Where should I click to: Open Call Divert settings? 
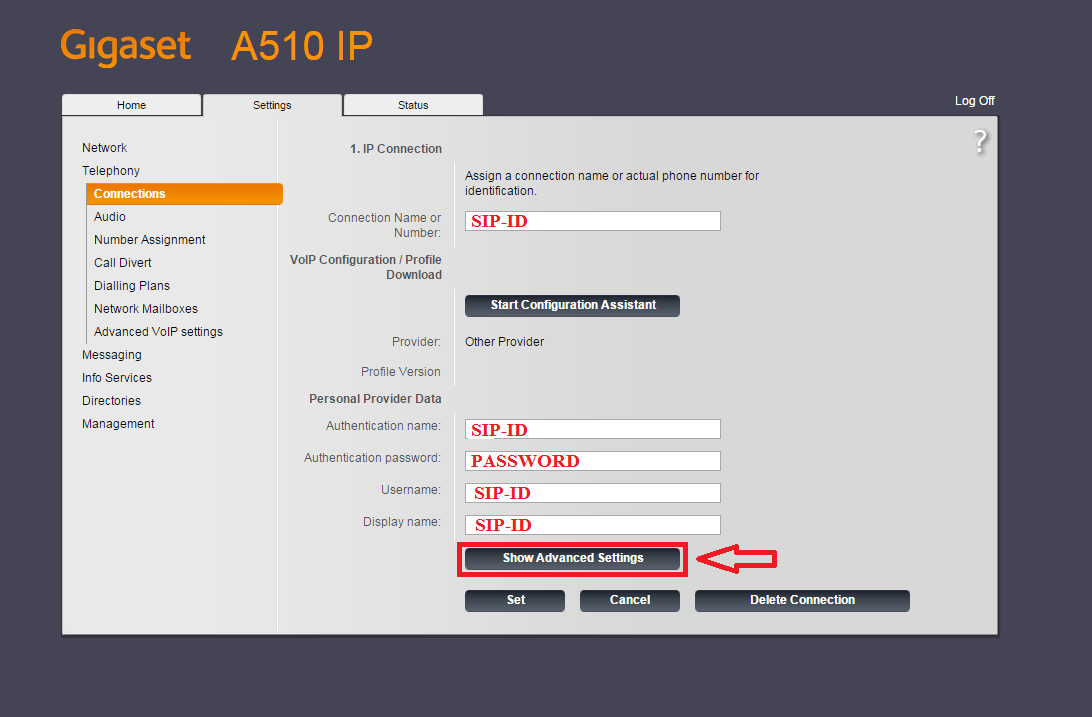(x=123, y=262)
